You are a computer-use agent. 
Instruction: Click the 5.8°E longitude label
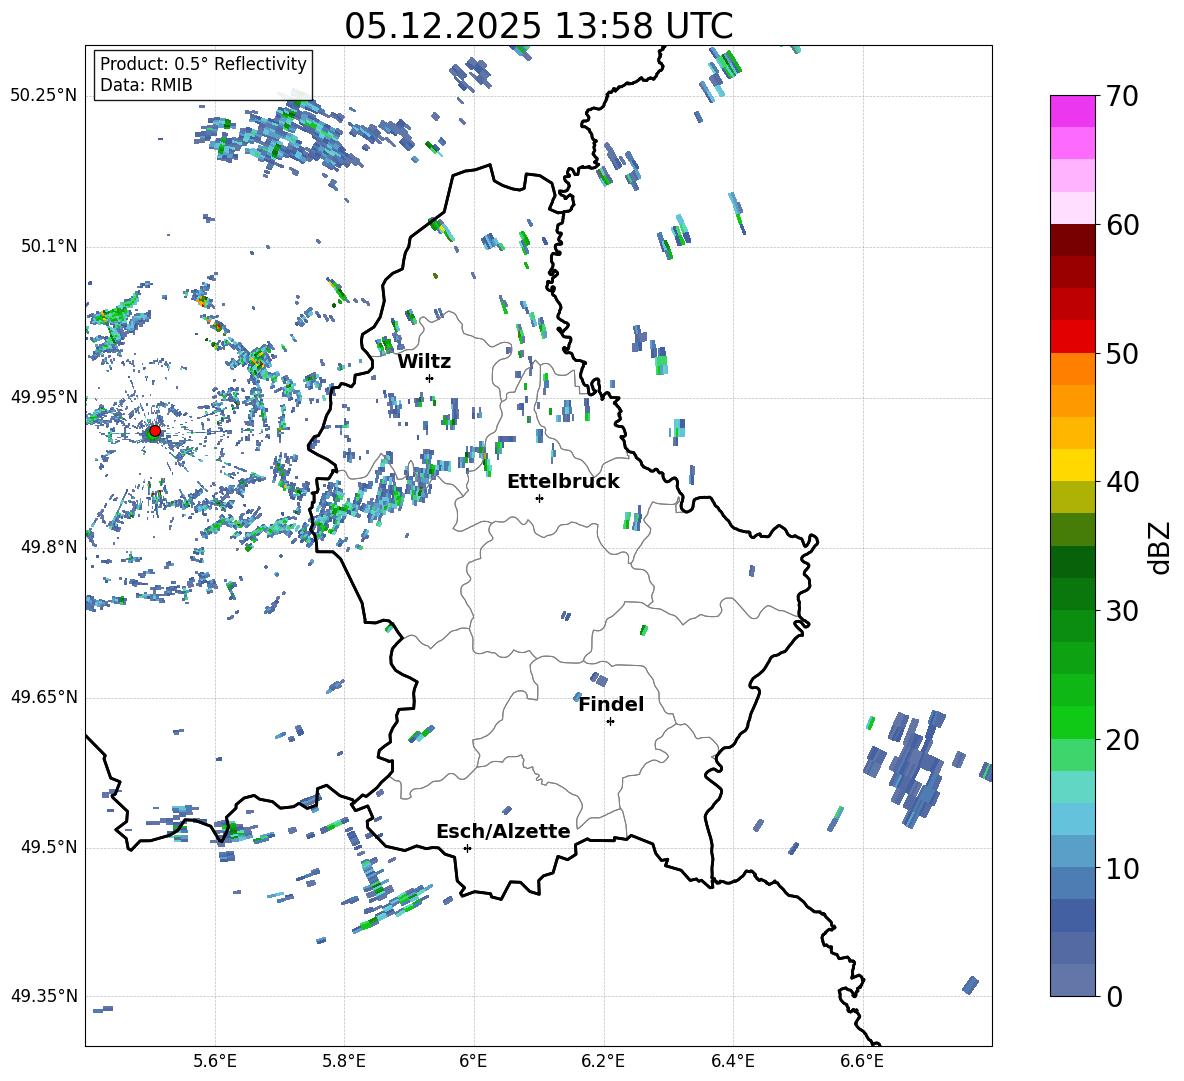tap(344, 1061)
